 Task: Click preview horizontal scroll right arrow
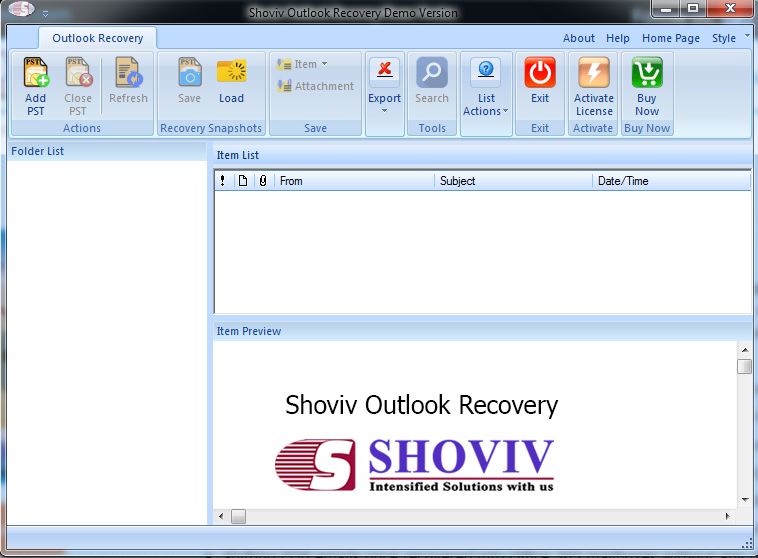(x=728, y=516)
